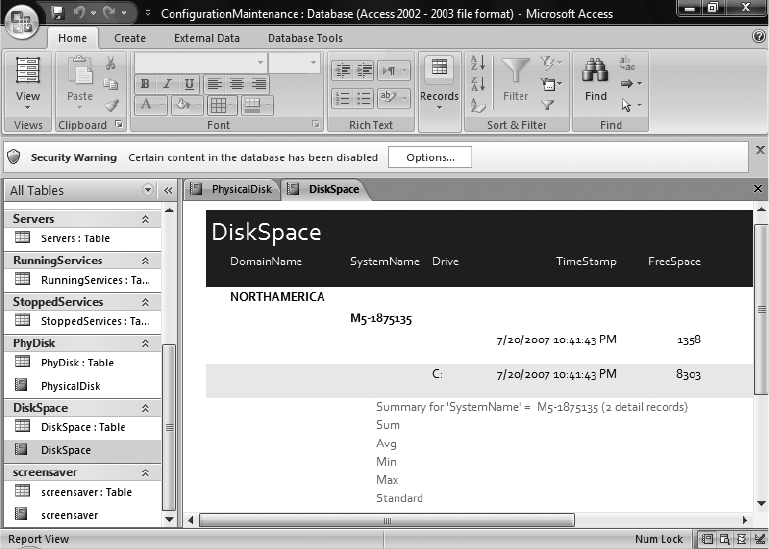Open Selection filter dropdown
This screenshot has width=769, height=549.
pyautogui.click(x=551, y=63)
